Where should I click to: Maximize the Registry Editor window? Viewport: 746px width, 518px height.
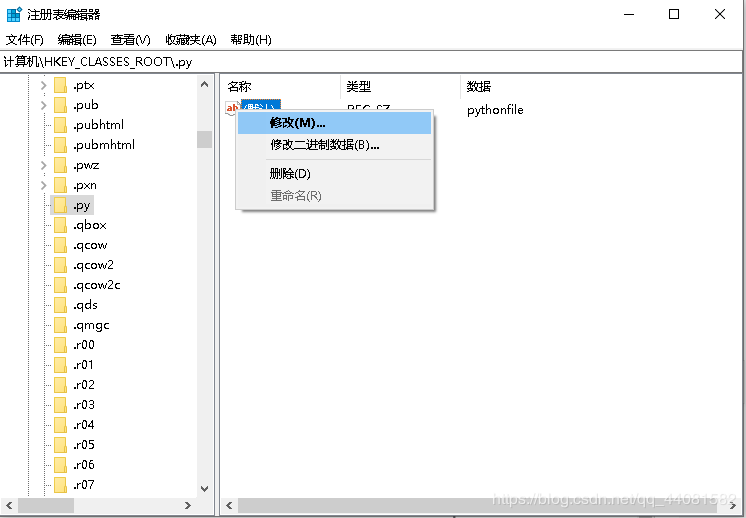click(674, 14)
